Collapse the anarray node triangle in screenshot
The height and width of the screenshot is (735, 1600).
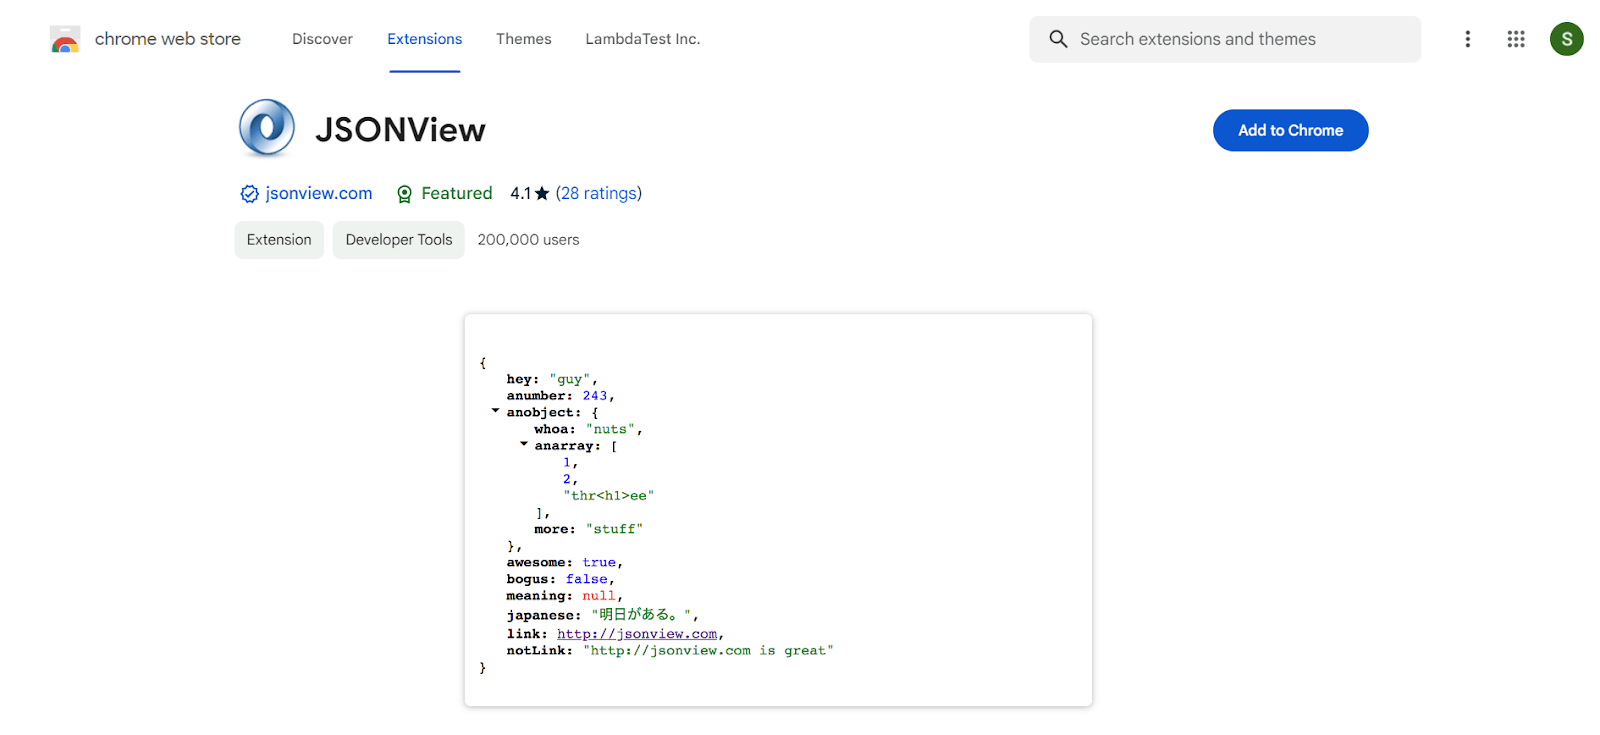pos(523,444)
